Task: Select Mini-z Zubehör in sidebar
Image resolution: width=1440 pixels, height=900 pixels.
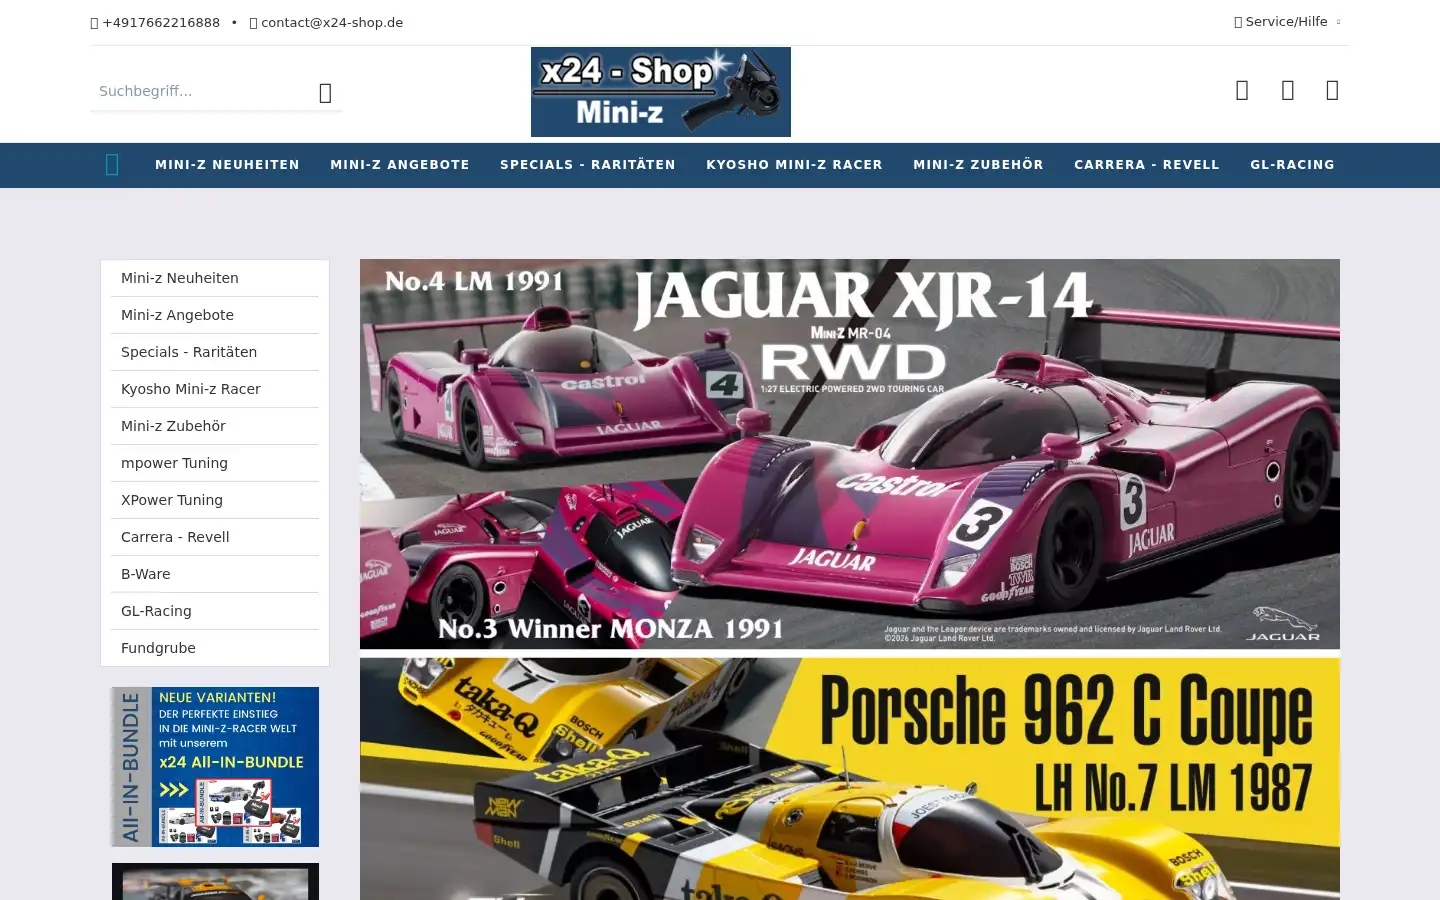Action: (x=215, y=426)
